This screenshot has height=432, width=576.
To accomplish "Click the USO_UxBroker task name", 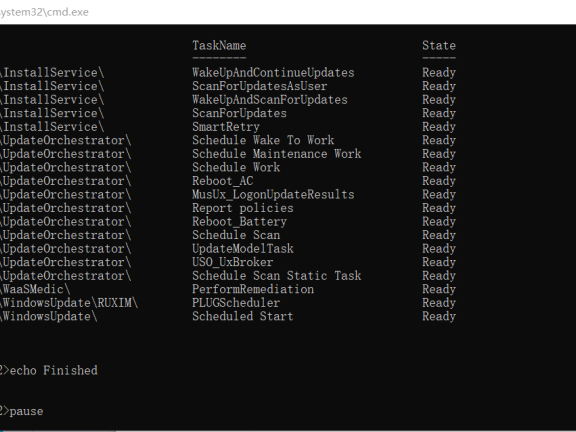I will coord(233,262).
